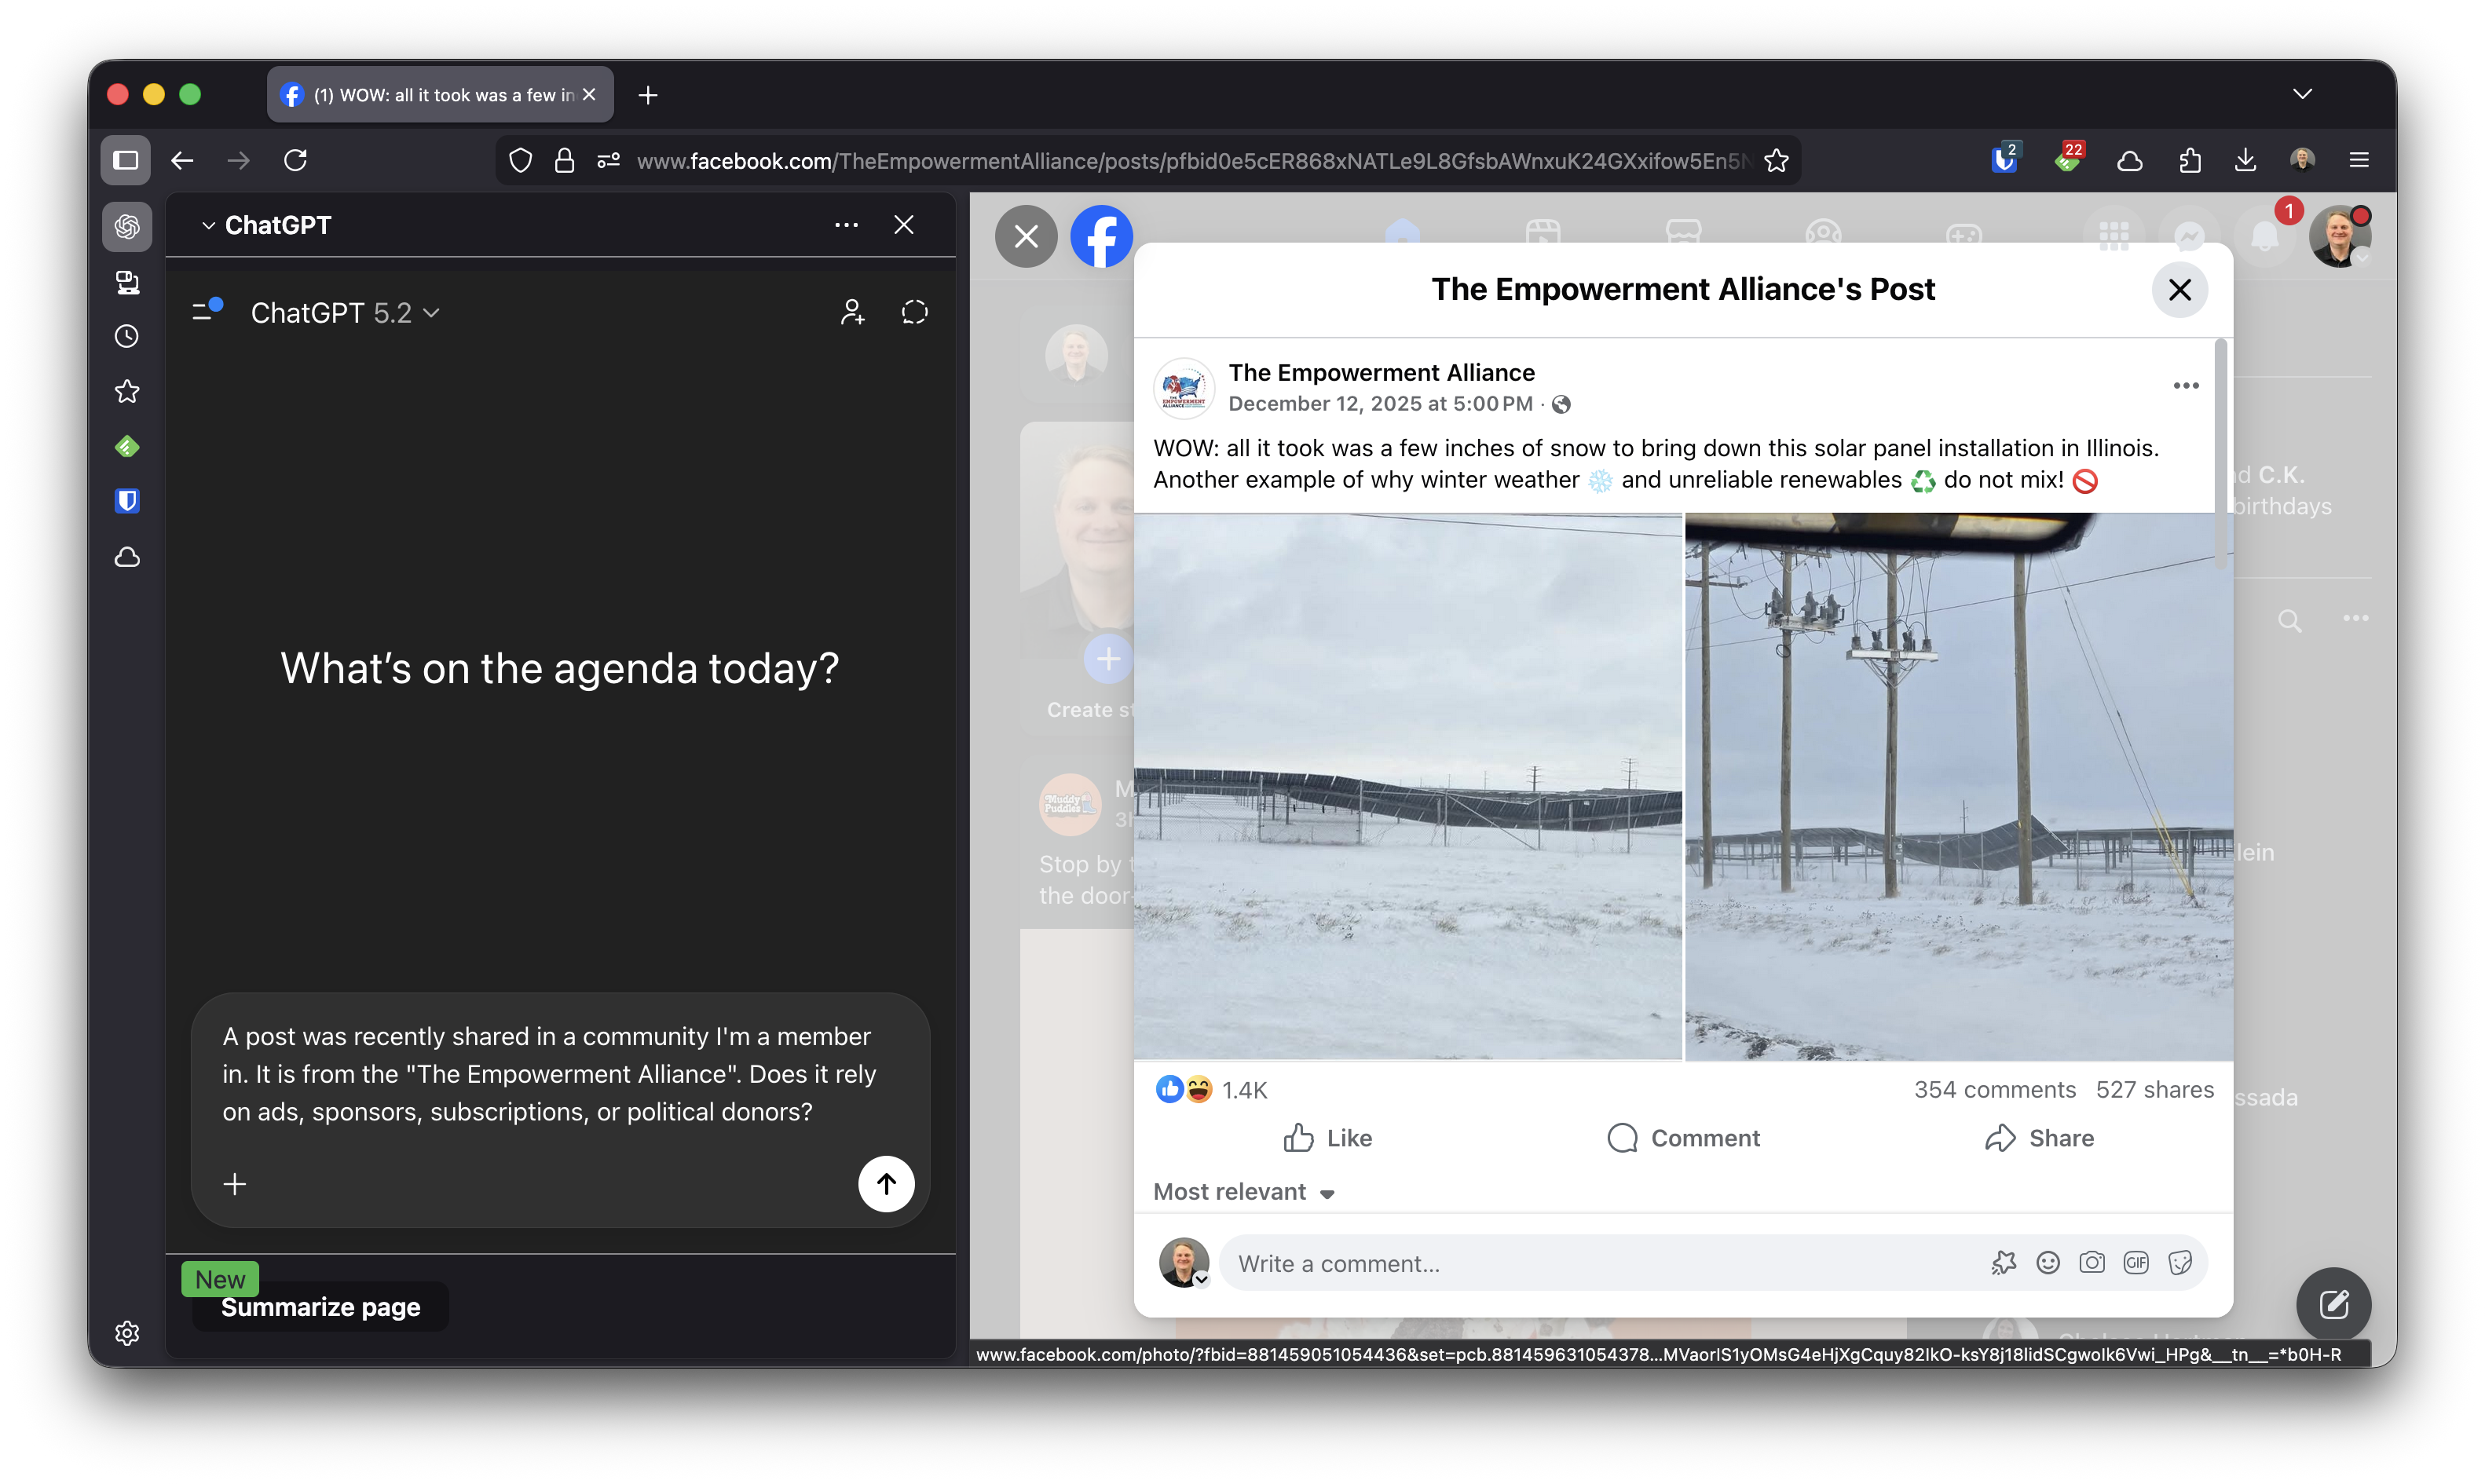2485x1484 pixels.
Task: Click the Summarize page button
Action: [x=321, y=1307]
